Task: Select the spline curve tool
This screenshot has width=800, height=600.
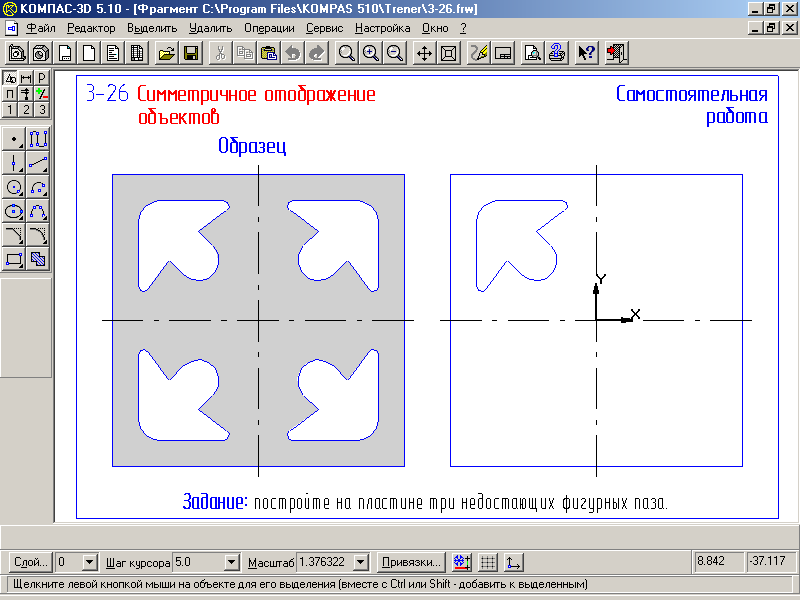Action: point(38,211)
